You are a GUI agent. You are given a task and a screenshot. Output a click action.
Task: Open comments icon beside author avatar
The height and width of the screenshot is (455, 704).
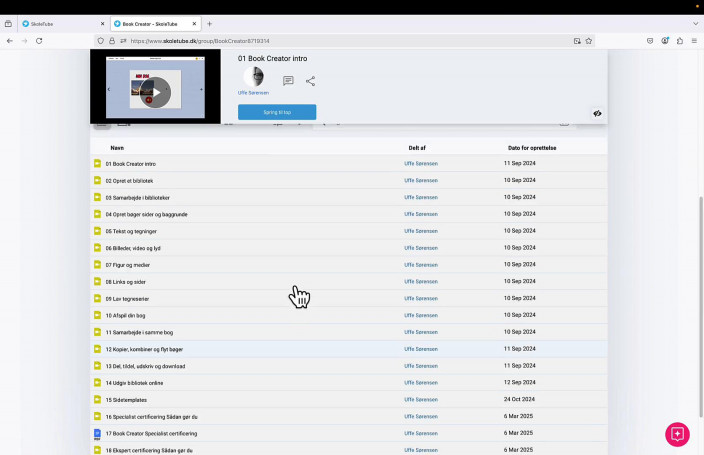coord(288,81)
